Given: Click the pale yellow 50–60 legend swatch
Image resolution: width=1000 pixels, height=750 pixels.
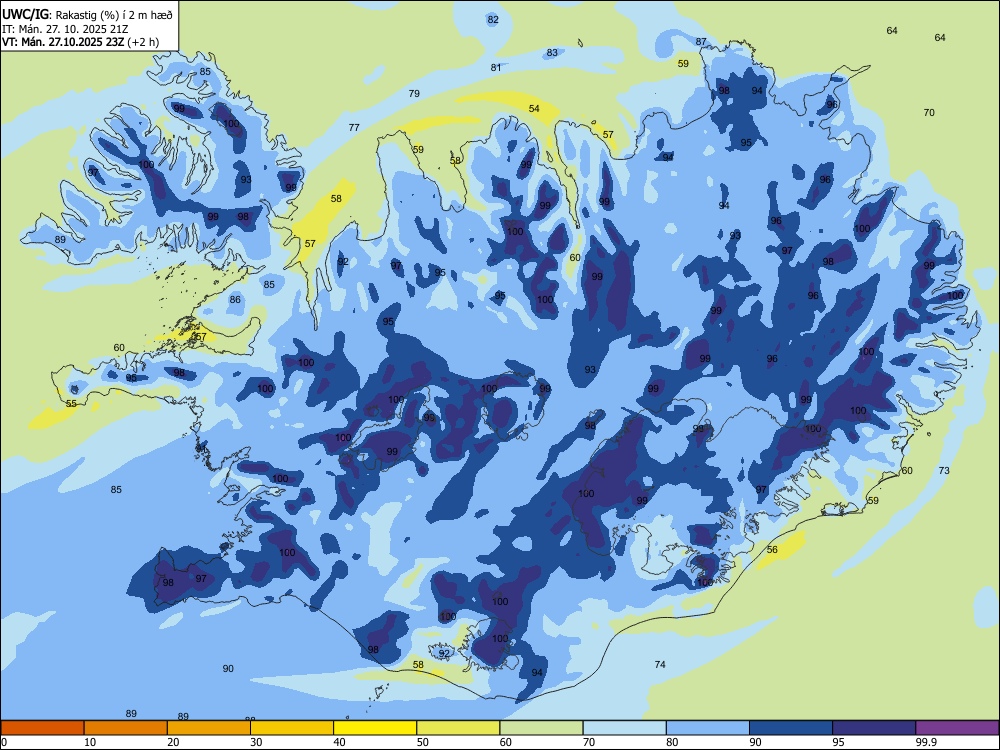Looking at the screenshot, I should tap(459, 728).
